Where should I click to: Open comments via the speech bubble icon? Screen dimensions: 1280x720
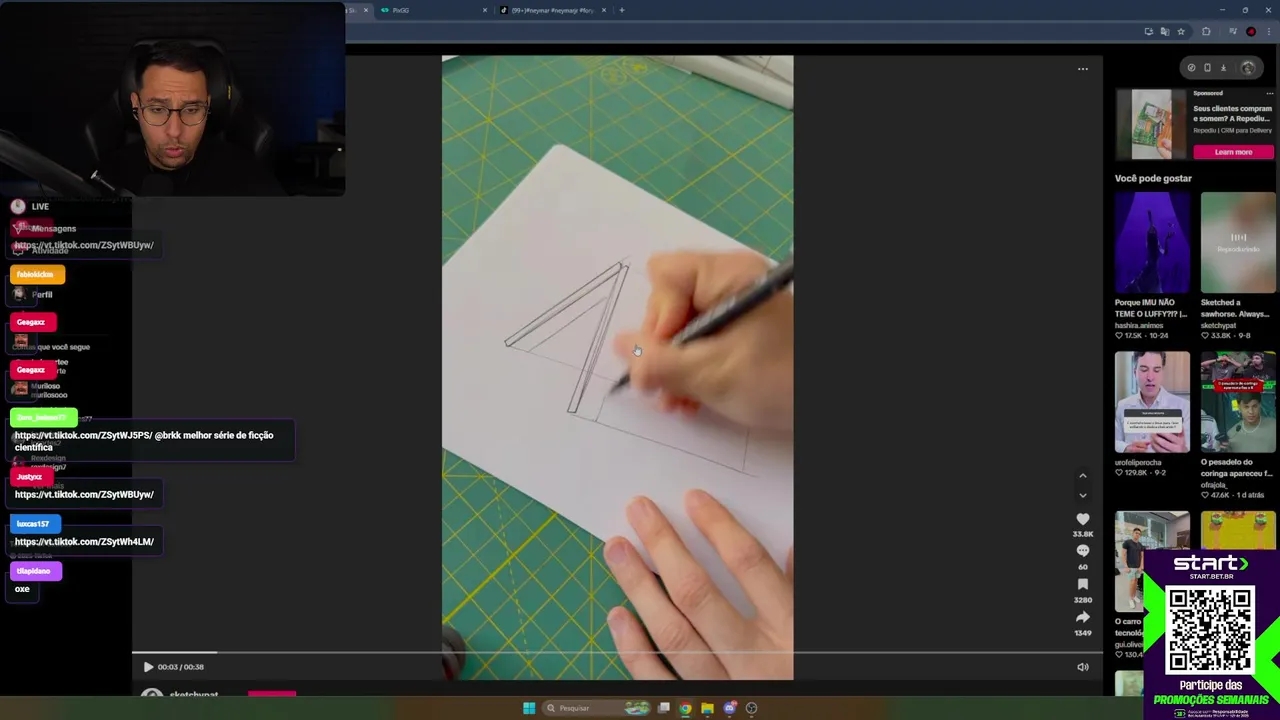(x=1083, y=551)
